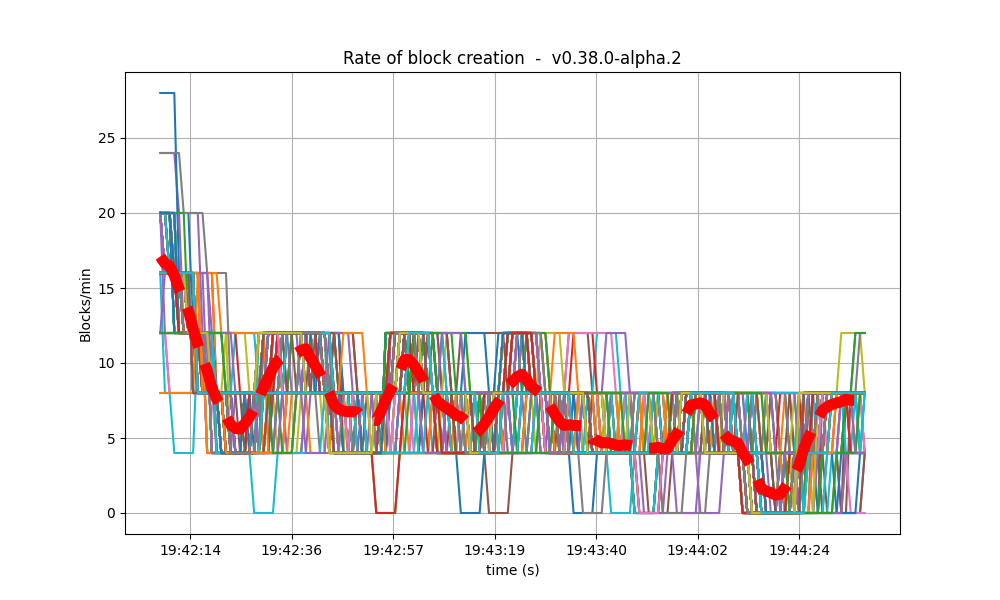Click the y-axis value 15
The height and width of the screenshot is (600, 1000).
(x=108, y=290)
